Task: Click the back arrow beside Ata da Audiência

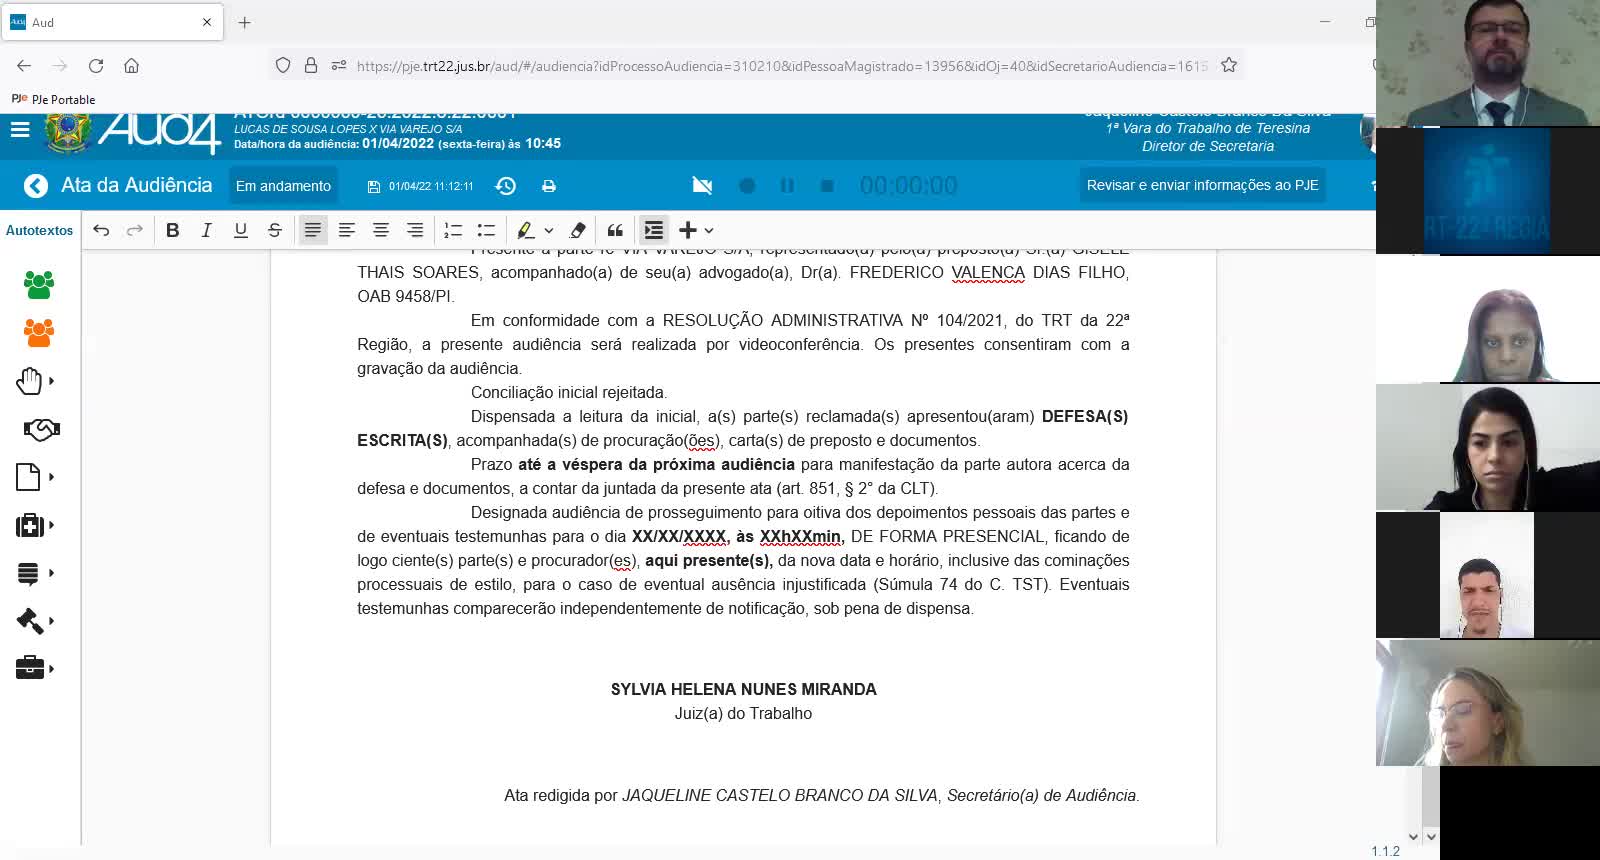Action: pyautogui.click(x=36, y=186)
